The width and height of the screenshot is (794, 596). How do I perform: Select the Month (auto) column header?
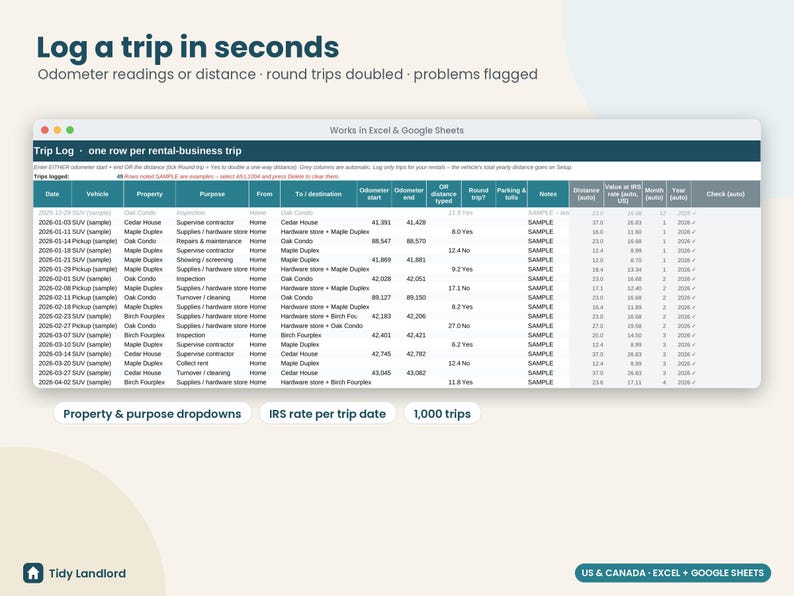click(654, 194)
